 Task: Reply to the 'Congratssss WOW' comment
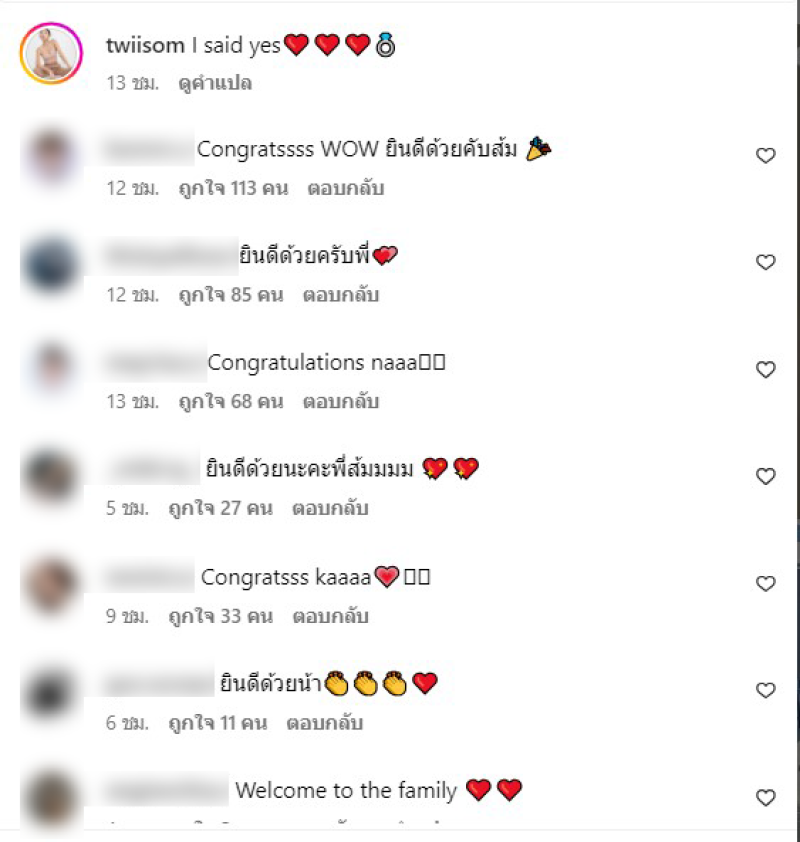(345, 188)
